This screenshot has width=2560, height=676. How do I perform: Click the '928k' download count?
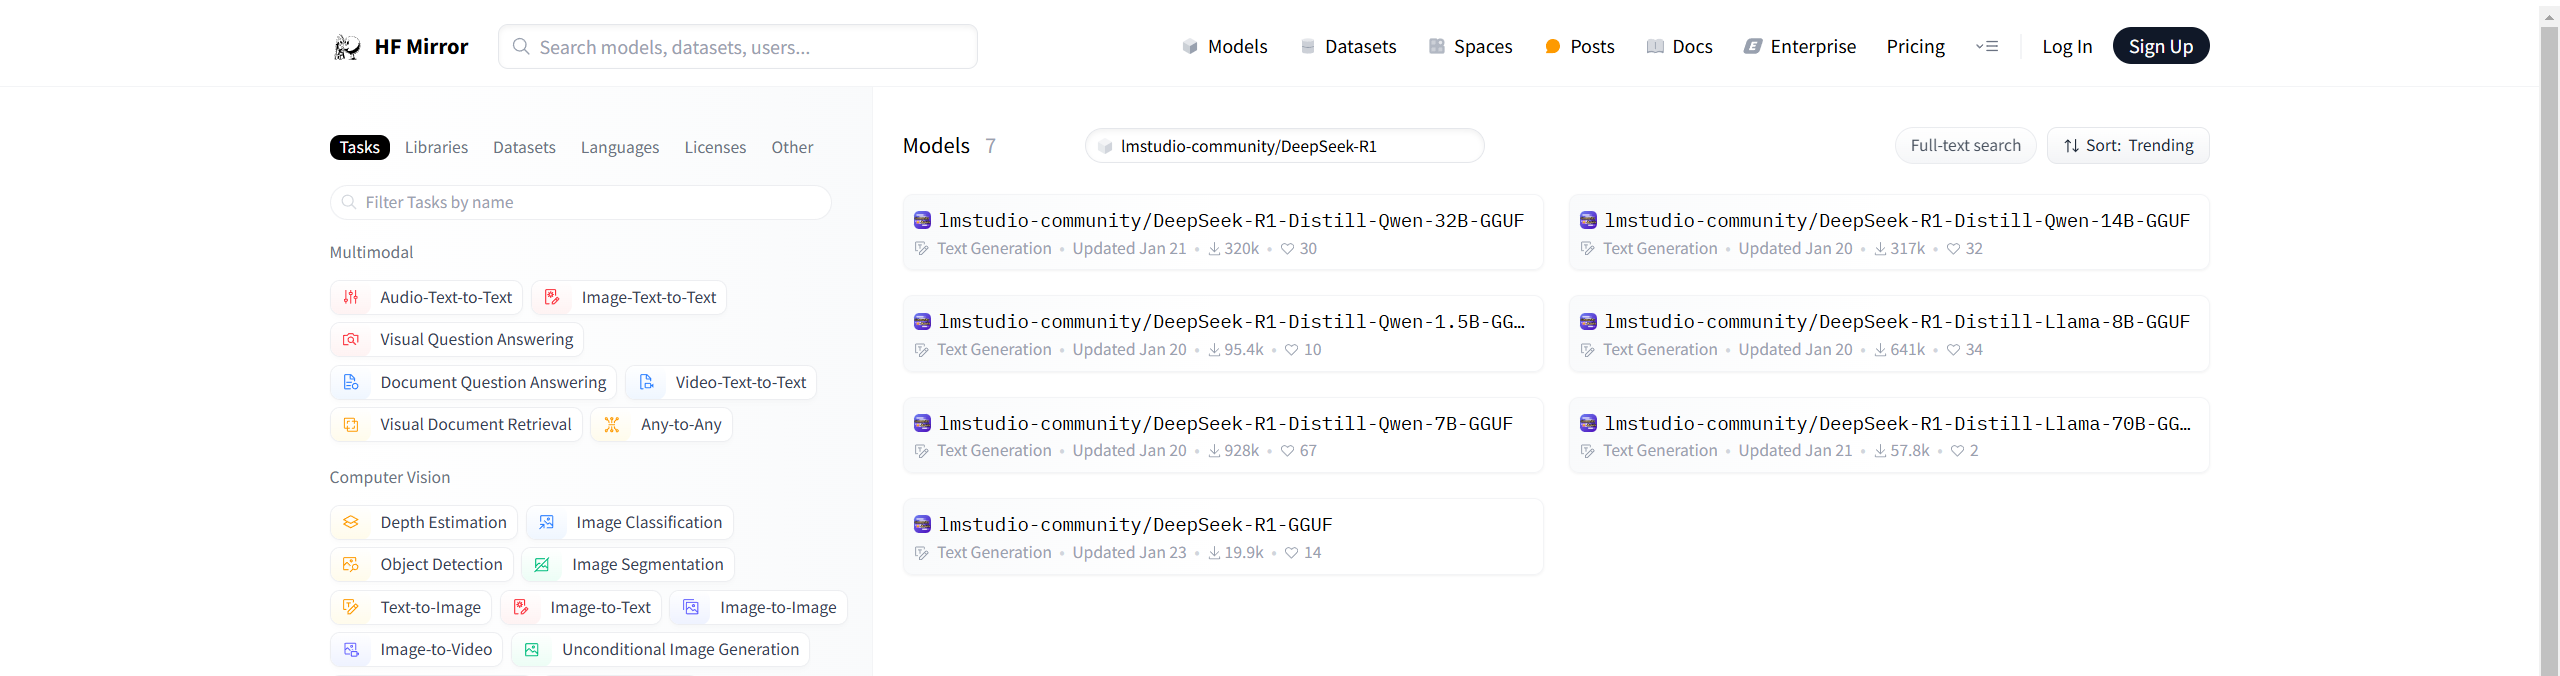(1242, 451)
